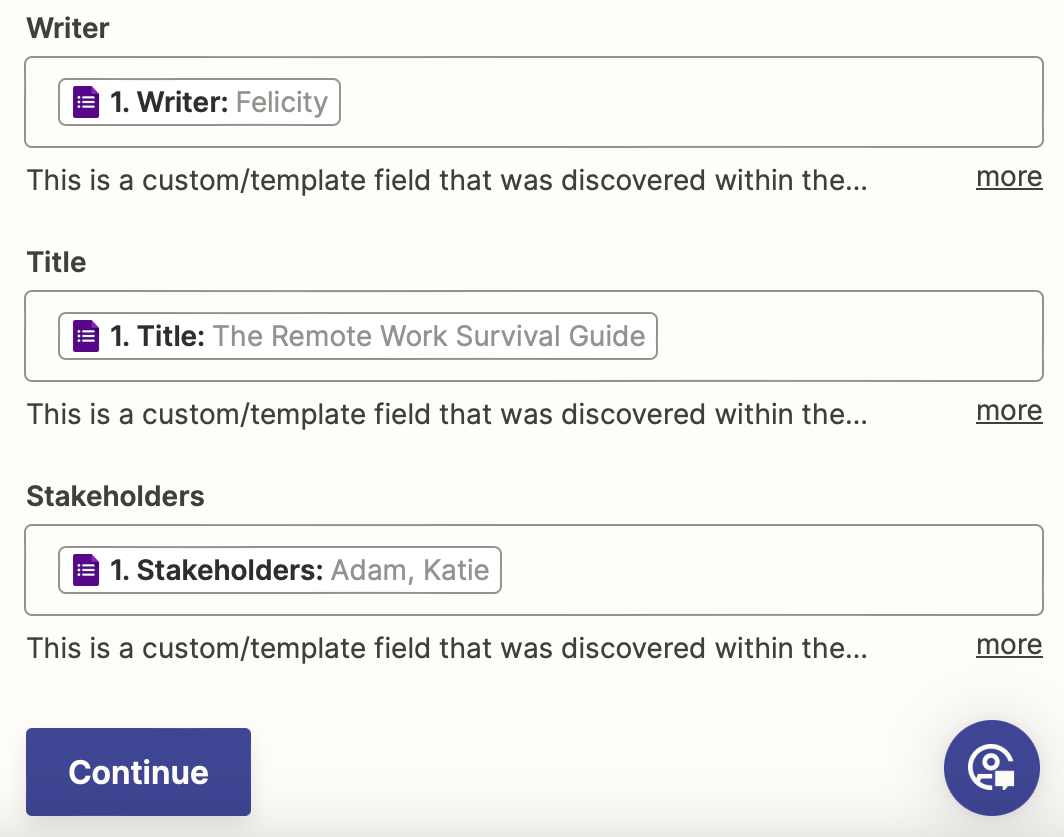Click the Forms icon in Stakeholders pill
The width and height of the screenshot is (1064, 837).
[87, 570]
